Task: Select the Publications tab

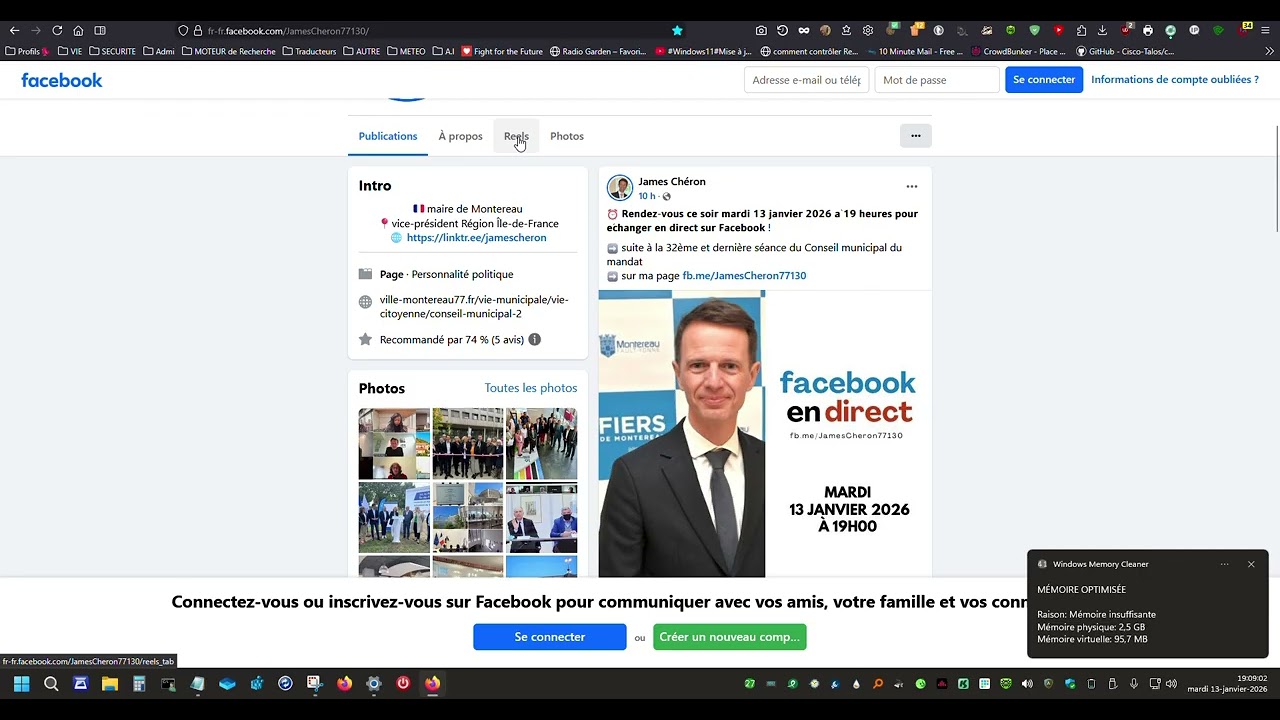Action: (388, 136)
